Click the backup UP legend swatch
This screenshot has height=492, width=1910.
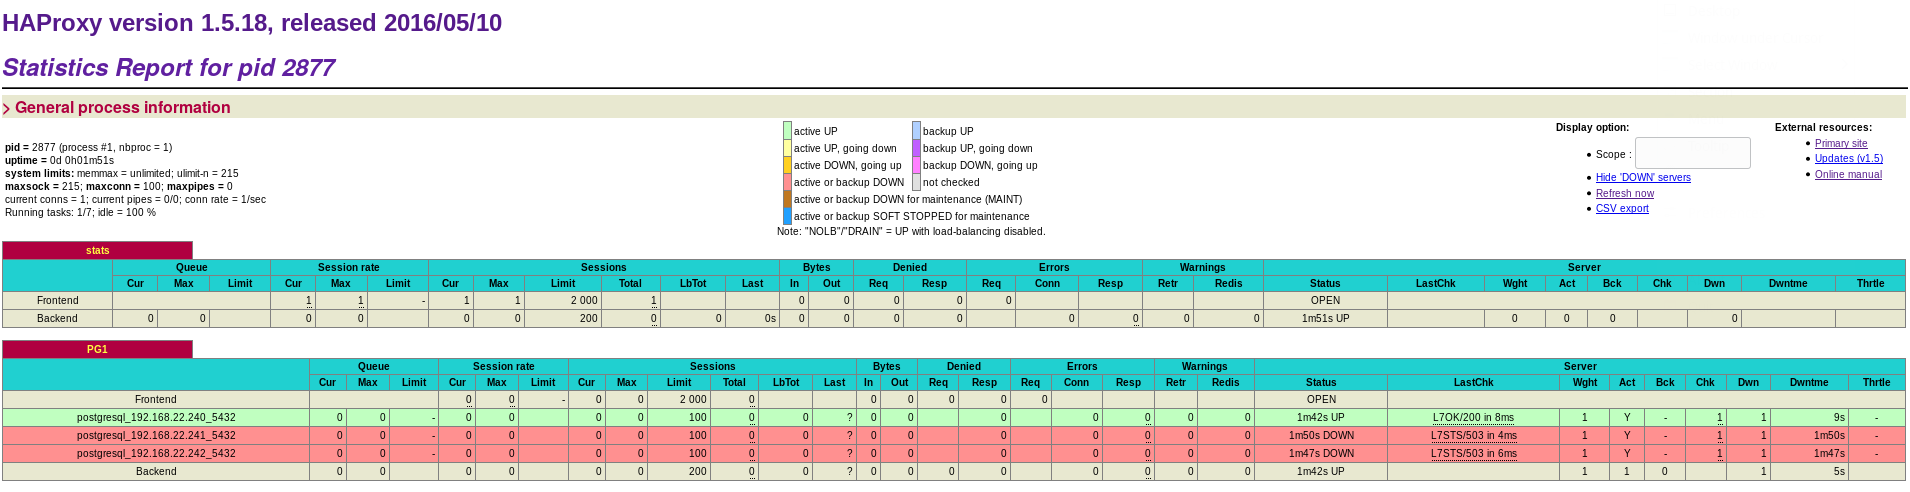click(x=916, y=130)
